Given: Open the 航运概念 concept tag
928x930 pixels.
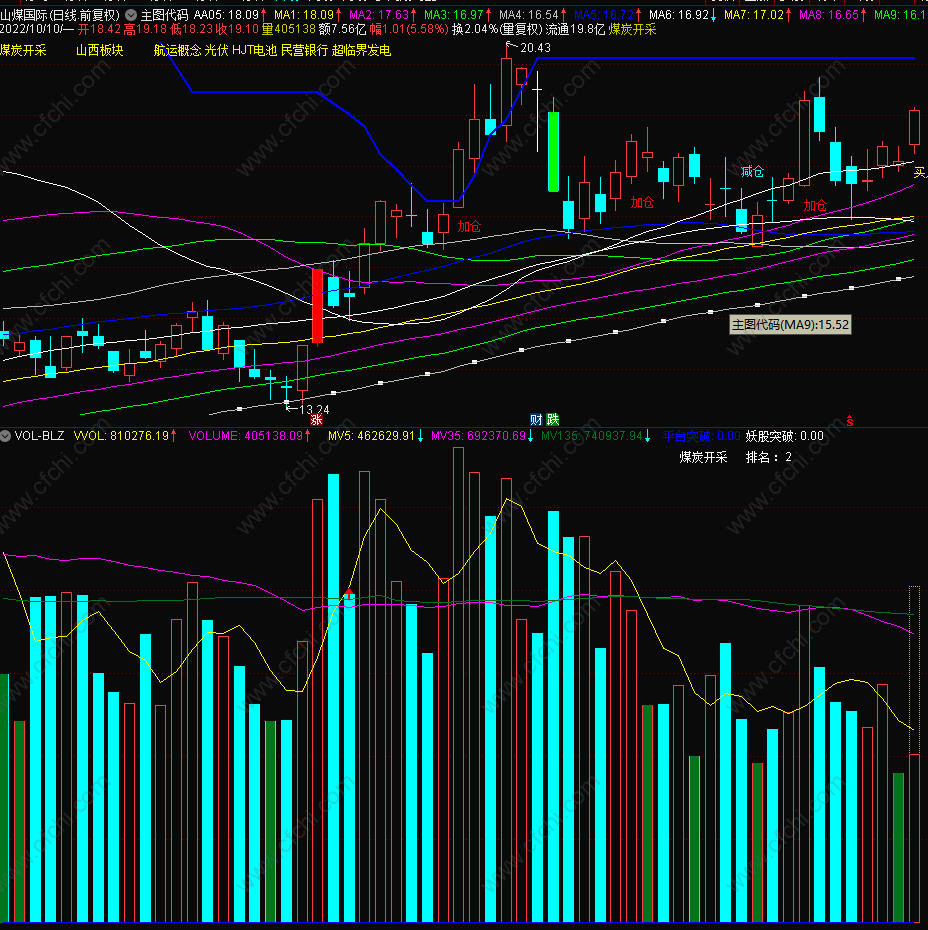Looking at the screenshot, I should (177, 50).
